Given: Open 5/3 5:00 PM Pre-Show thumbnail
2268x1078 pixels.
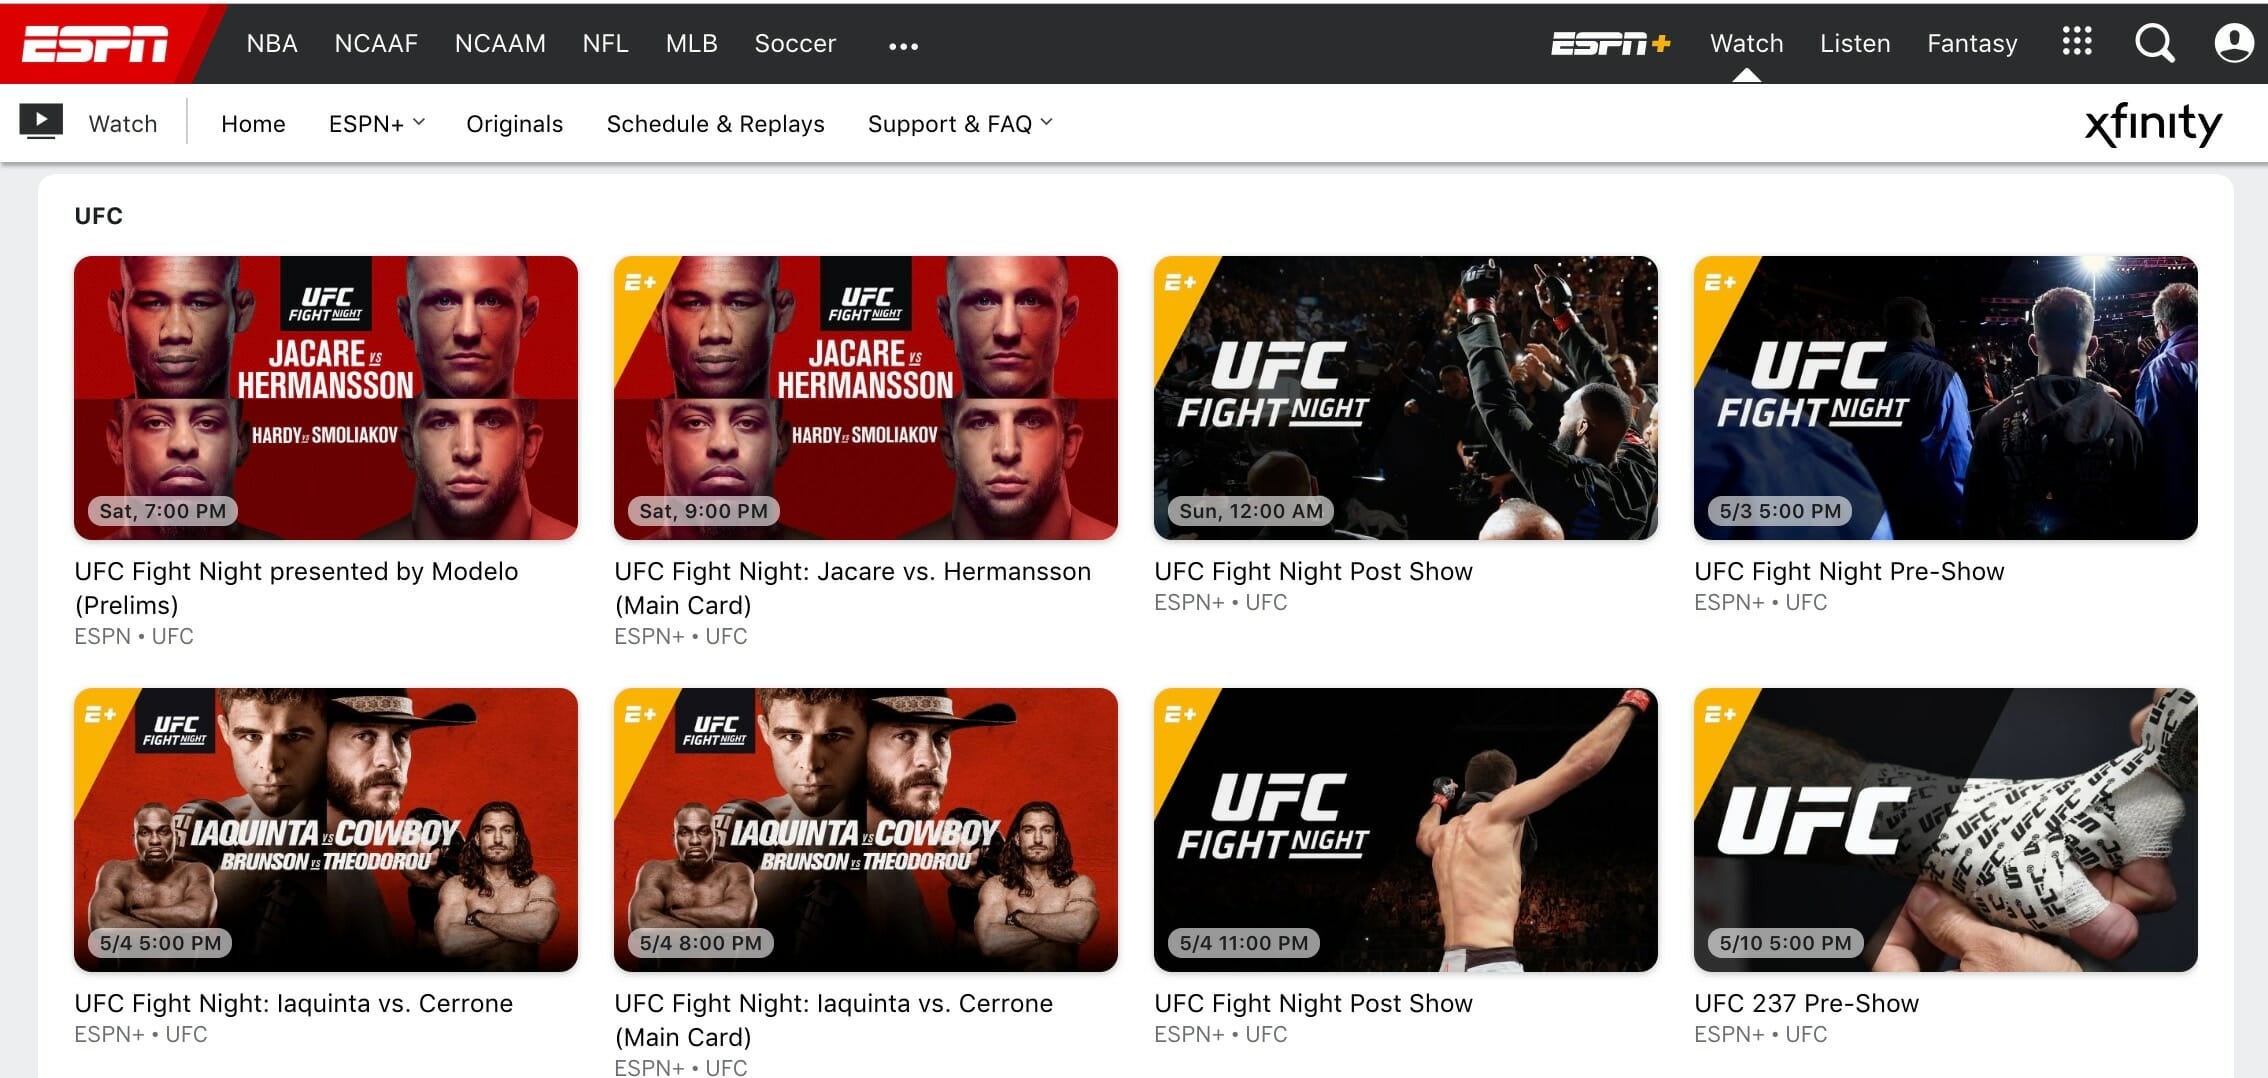Looking at the screenshot, I should coord(1946,398).
